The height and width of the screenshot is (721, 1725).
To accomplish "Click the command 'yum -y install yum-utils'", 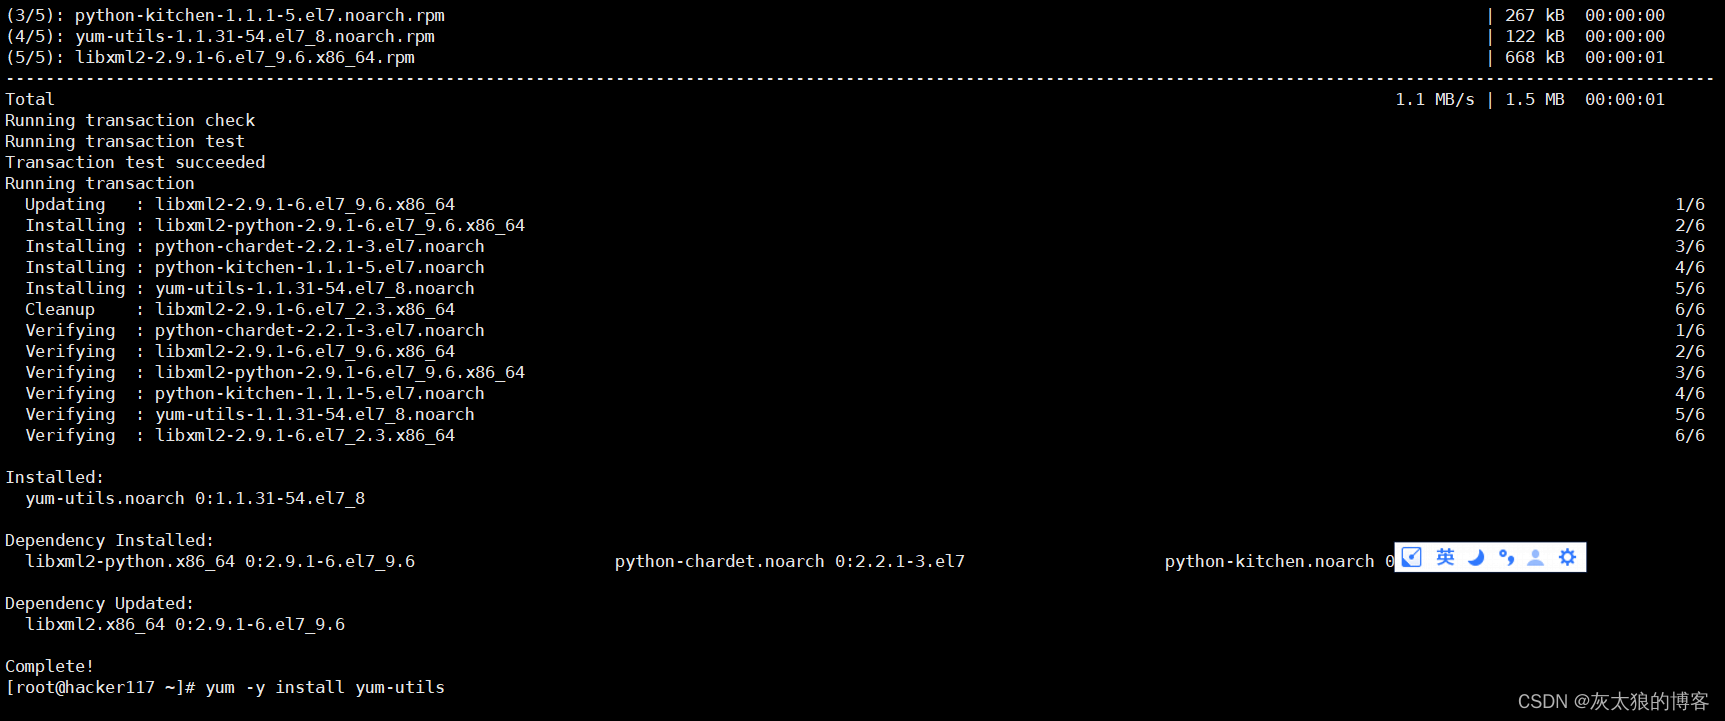I will tap(325, 687).
